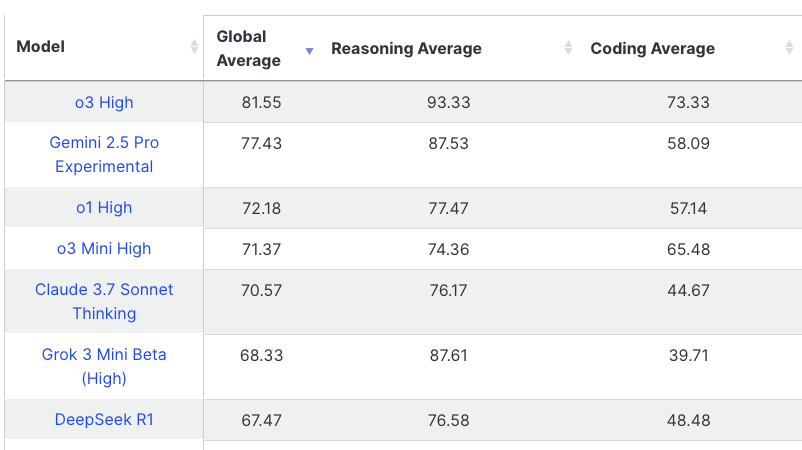Screen dimensions: 802x450
Task: Select the 93.33 reasoning average cell
Action: [449, 102]
